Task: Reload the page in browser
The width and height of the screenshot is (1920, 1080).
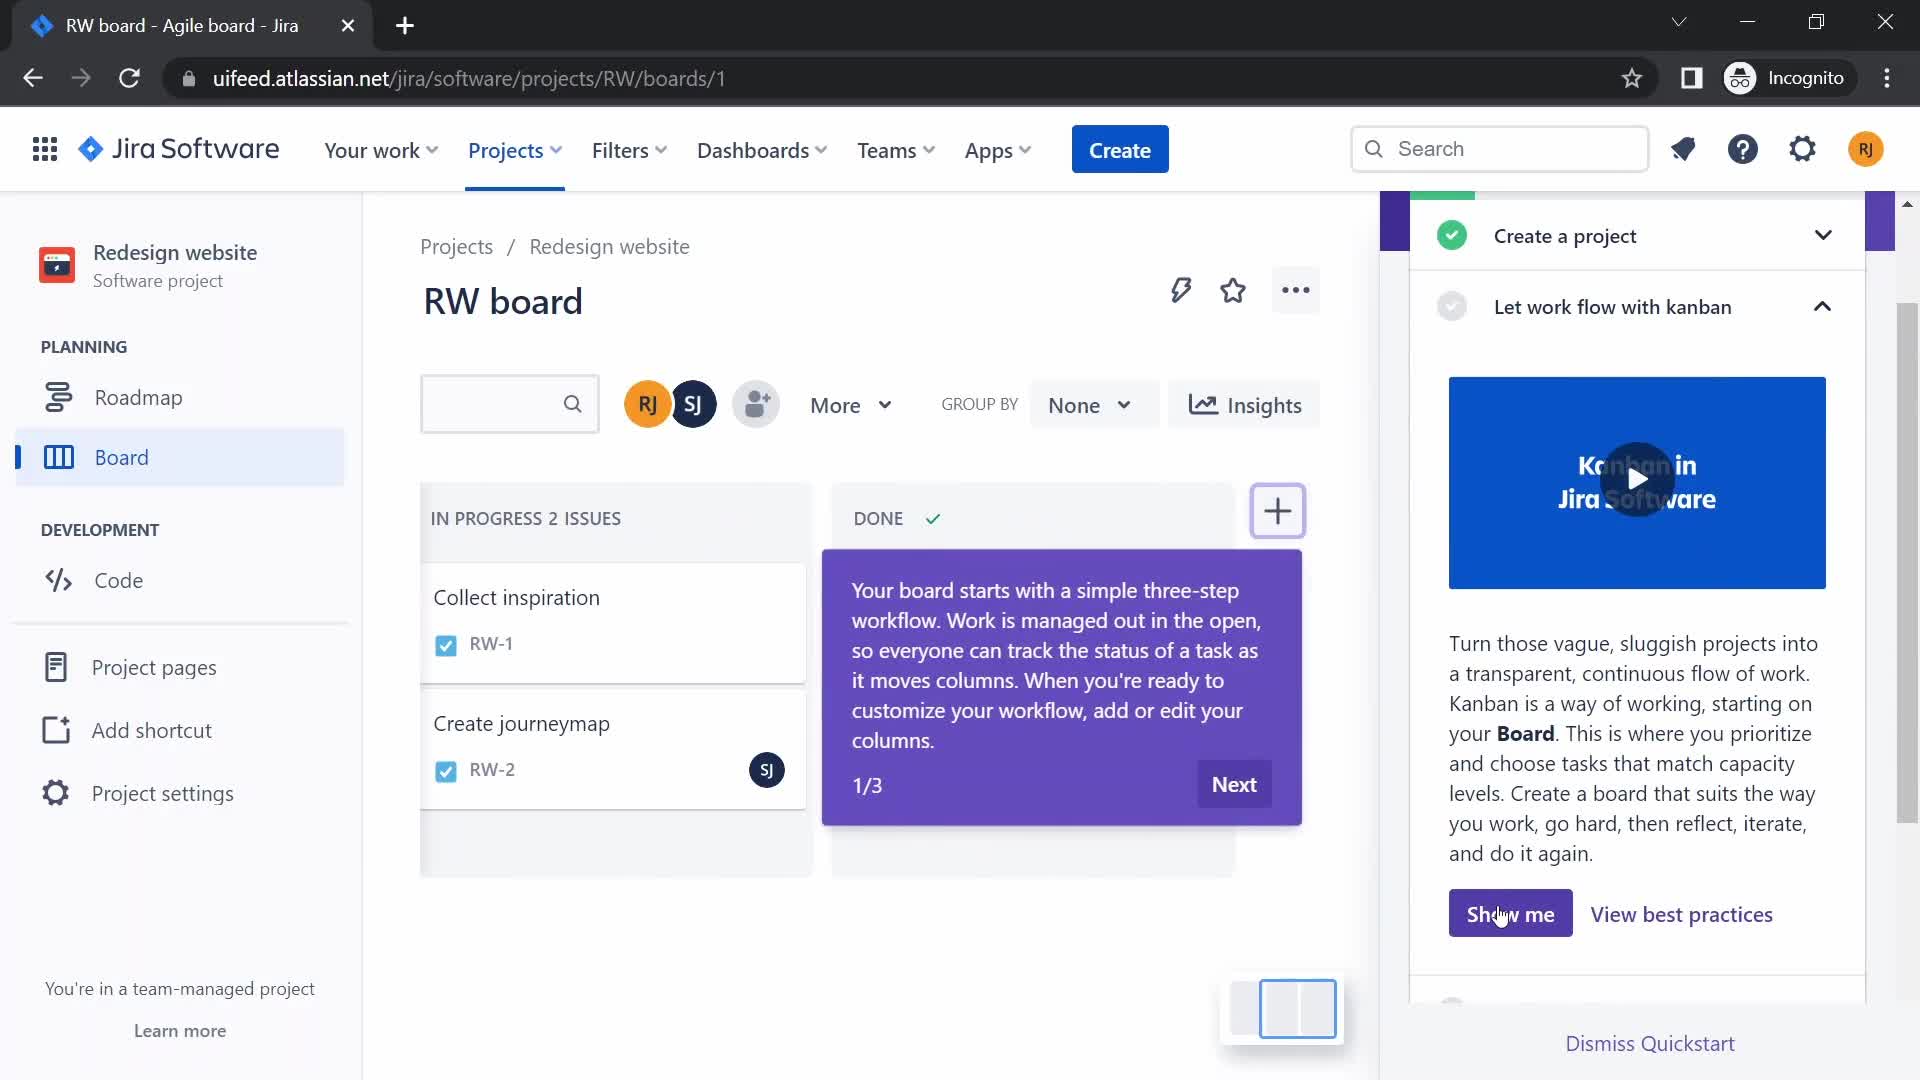Action: tap(129, 78)
